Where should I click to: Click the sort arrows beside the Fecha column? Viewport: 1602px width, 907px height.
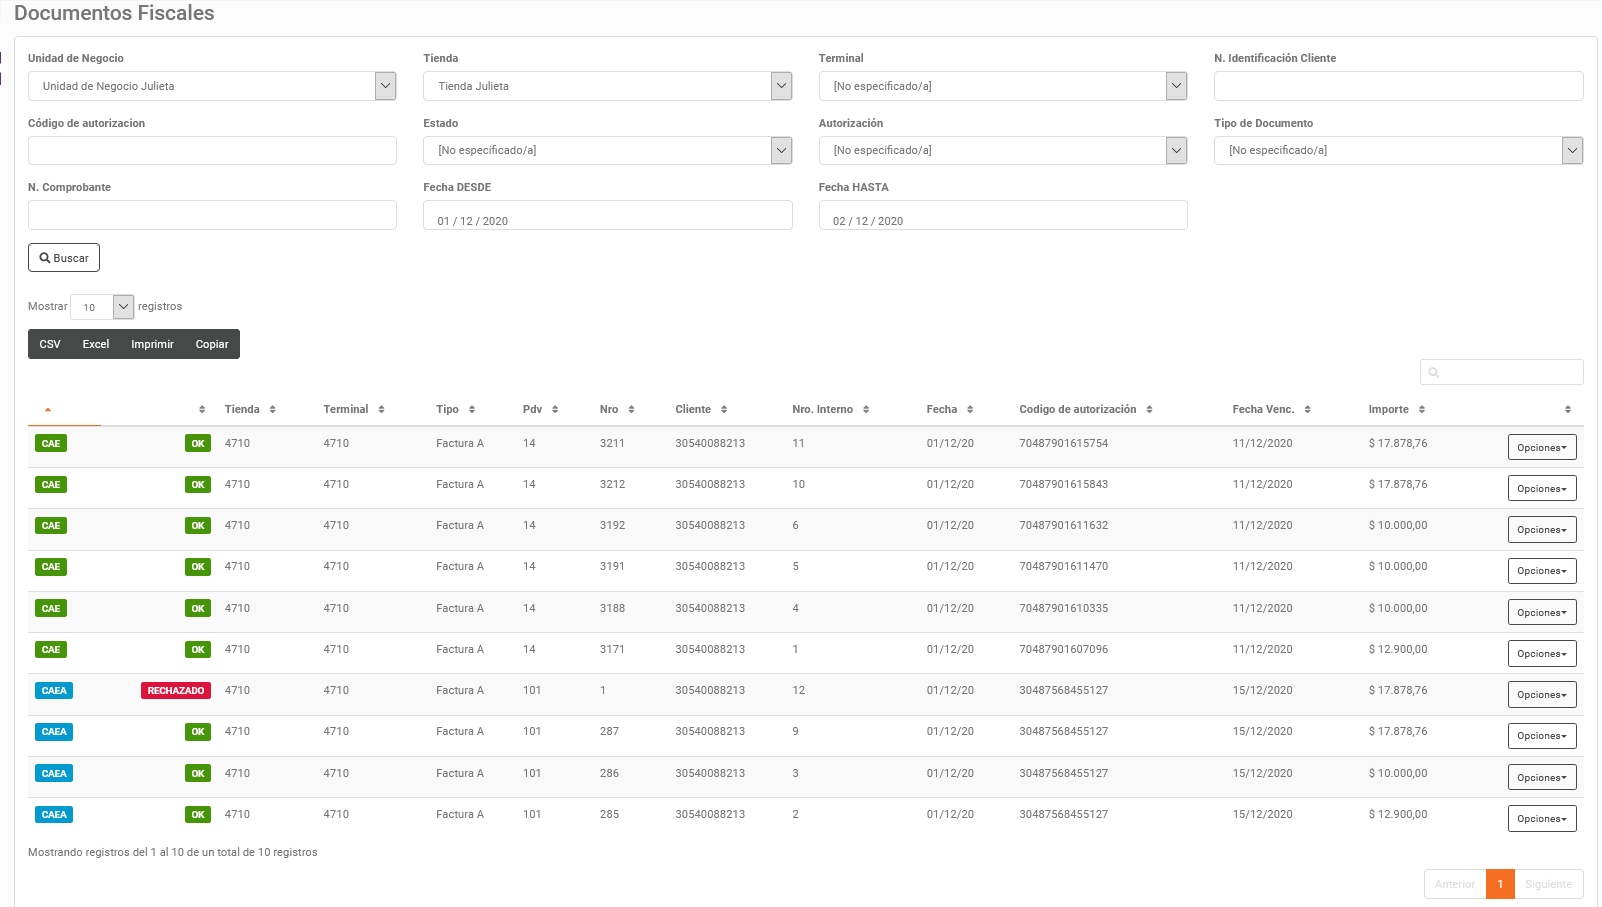pyautogui.click(x=970, y=410)
